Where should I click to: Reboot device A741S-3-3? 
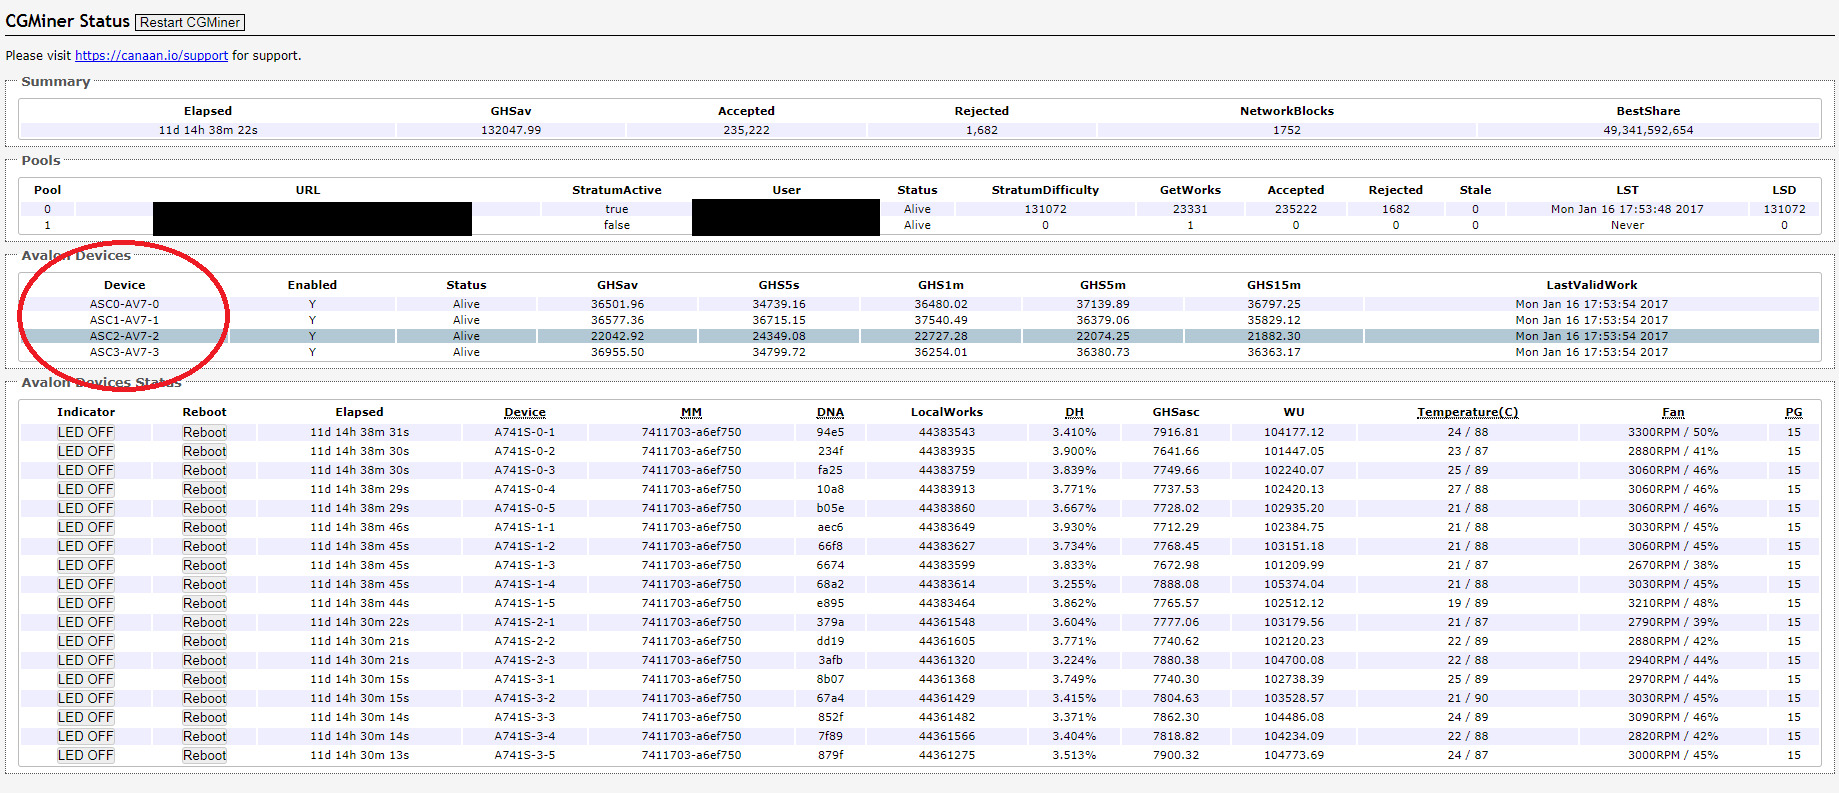pos(204,717)
